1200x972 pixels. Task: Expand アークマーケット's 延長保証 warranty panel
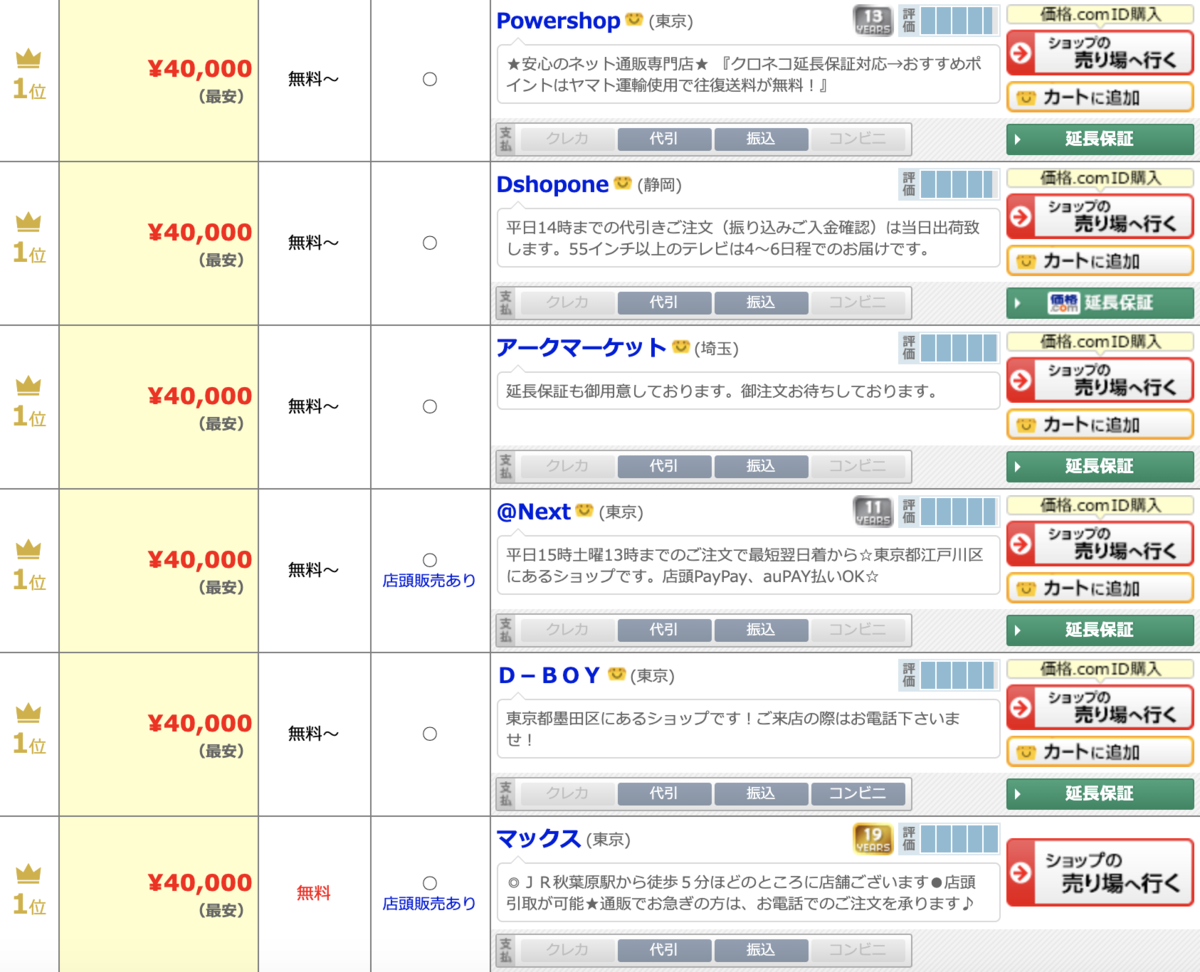pyautogui.click(x=1100, y=466)
